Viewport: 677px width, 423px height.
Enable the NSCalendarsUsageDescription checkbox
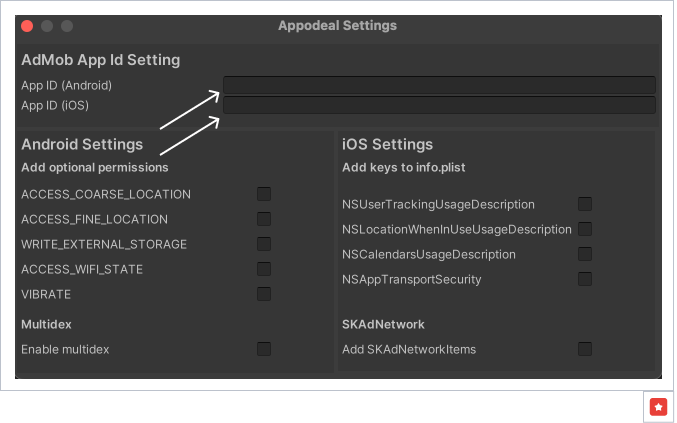pos(585,254)
